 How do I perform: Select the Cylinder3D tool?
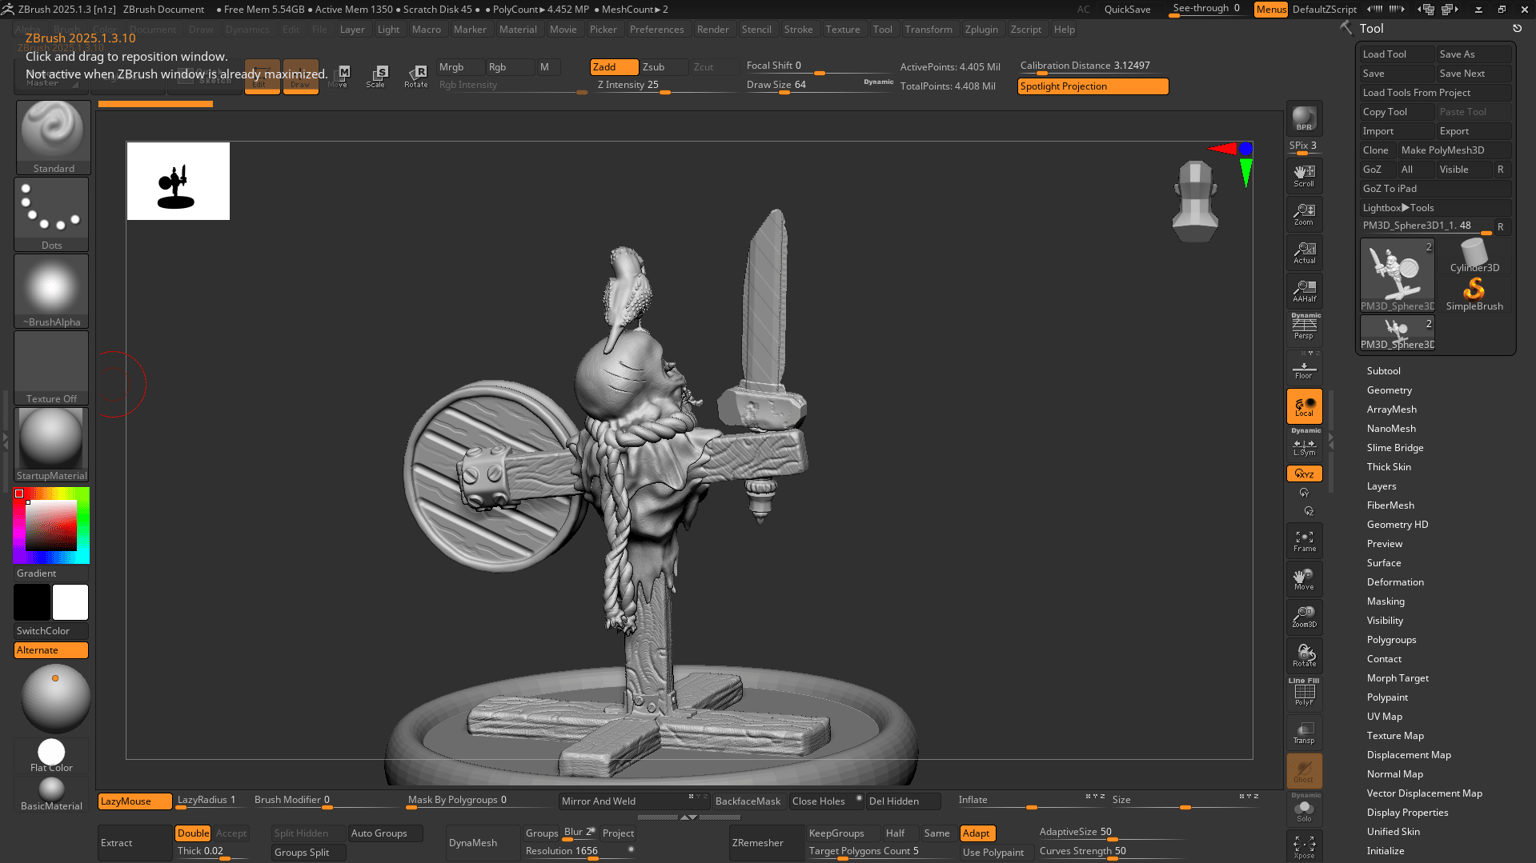click(x=1474, y=257)
